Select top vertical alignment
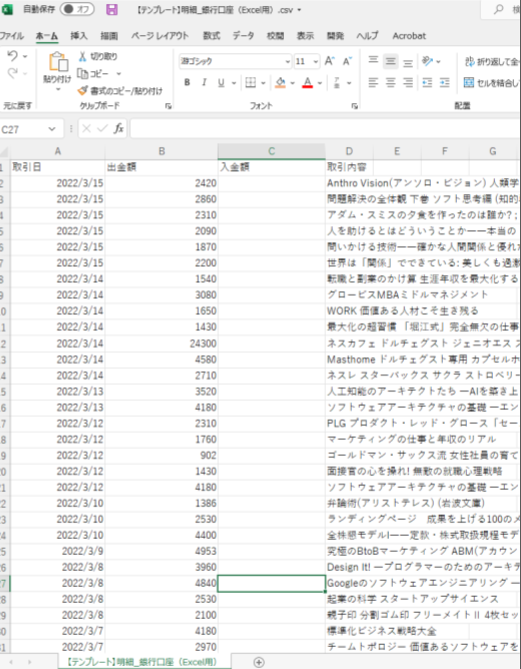The height and width of the screenshot is (669, 521). click(373, 61)
